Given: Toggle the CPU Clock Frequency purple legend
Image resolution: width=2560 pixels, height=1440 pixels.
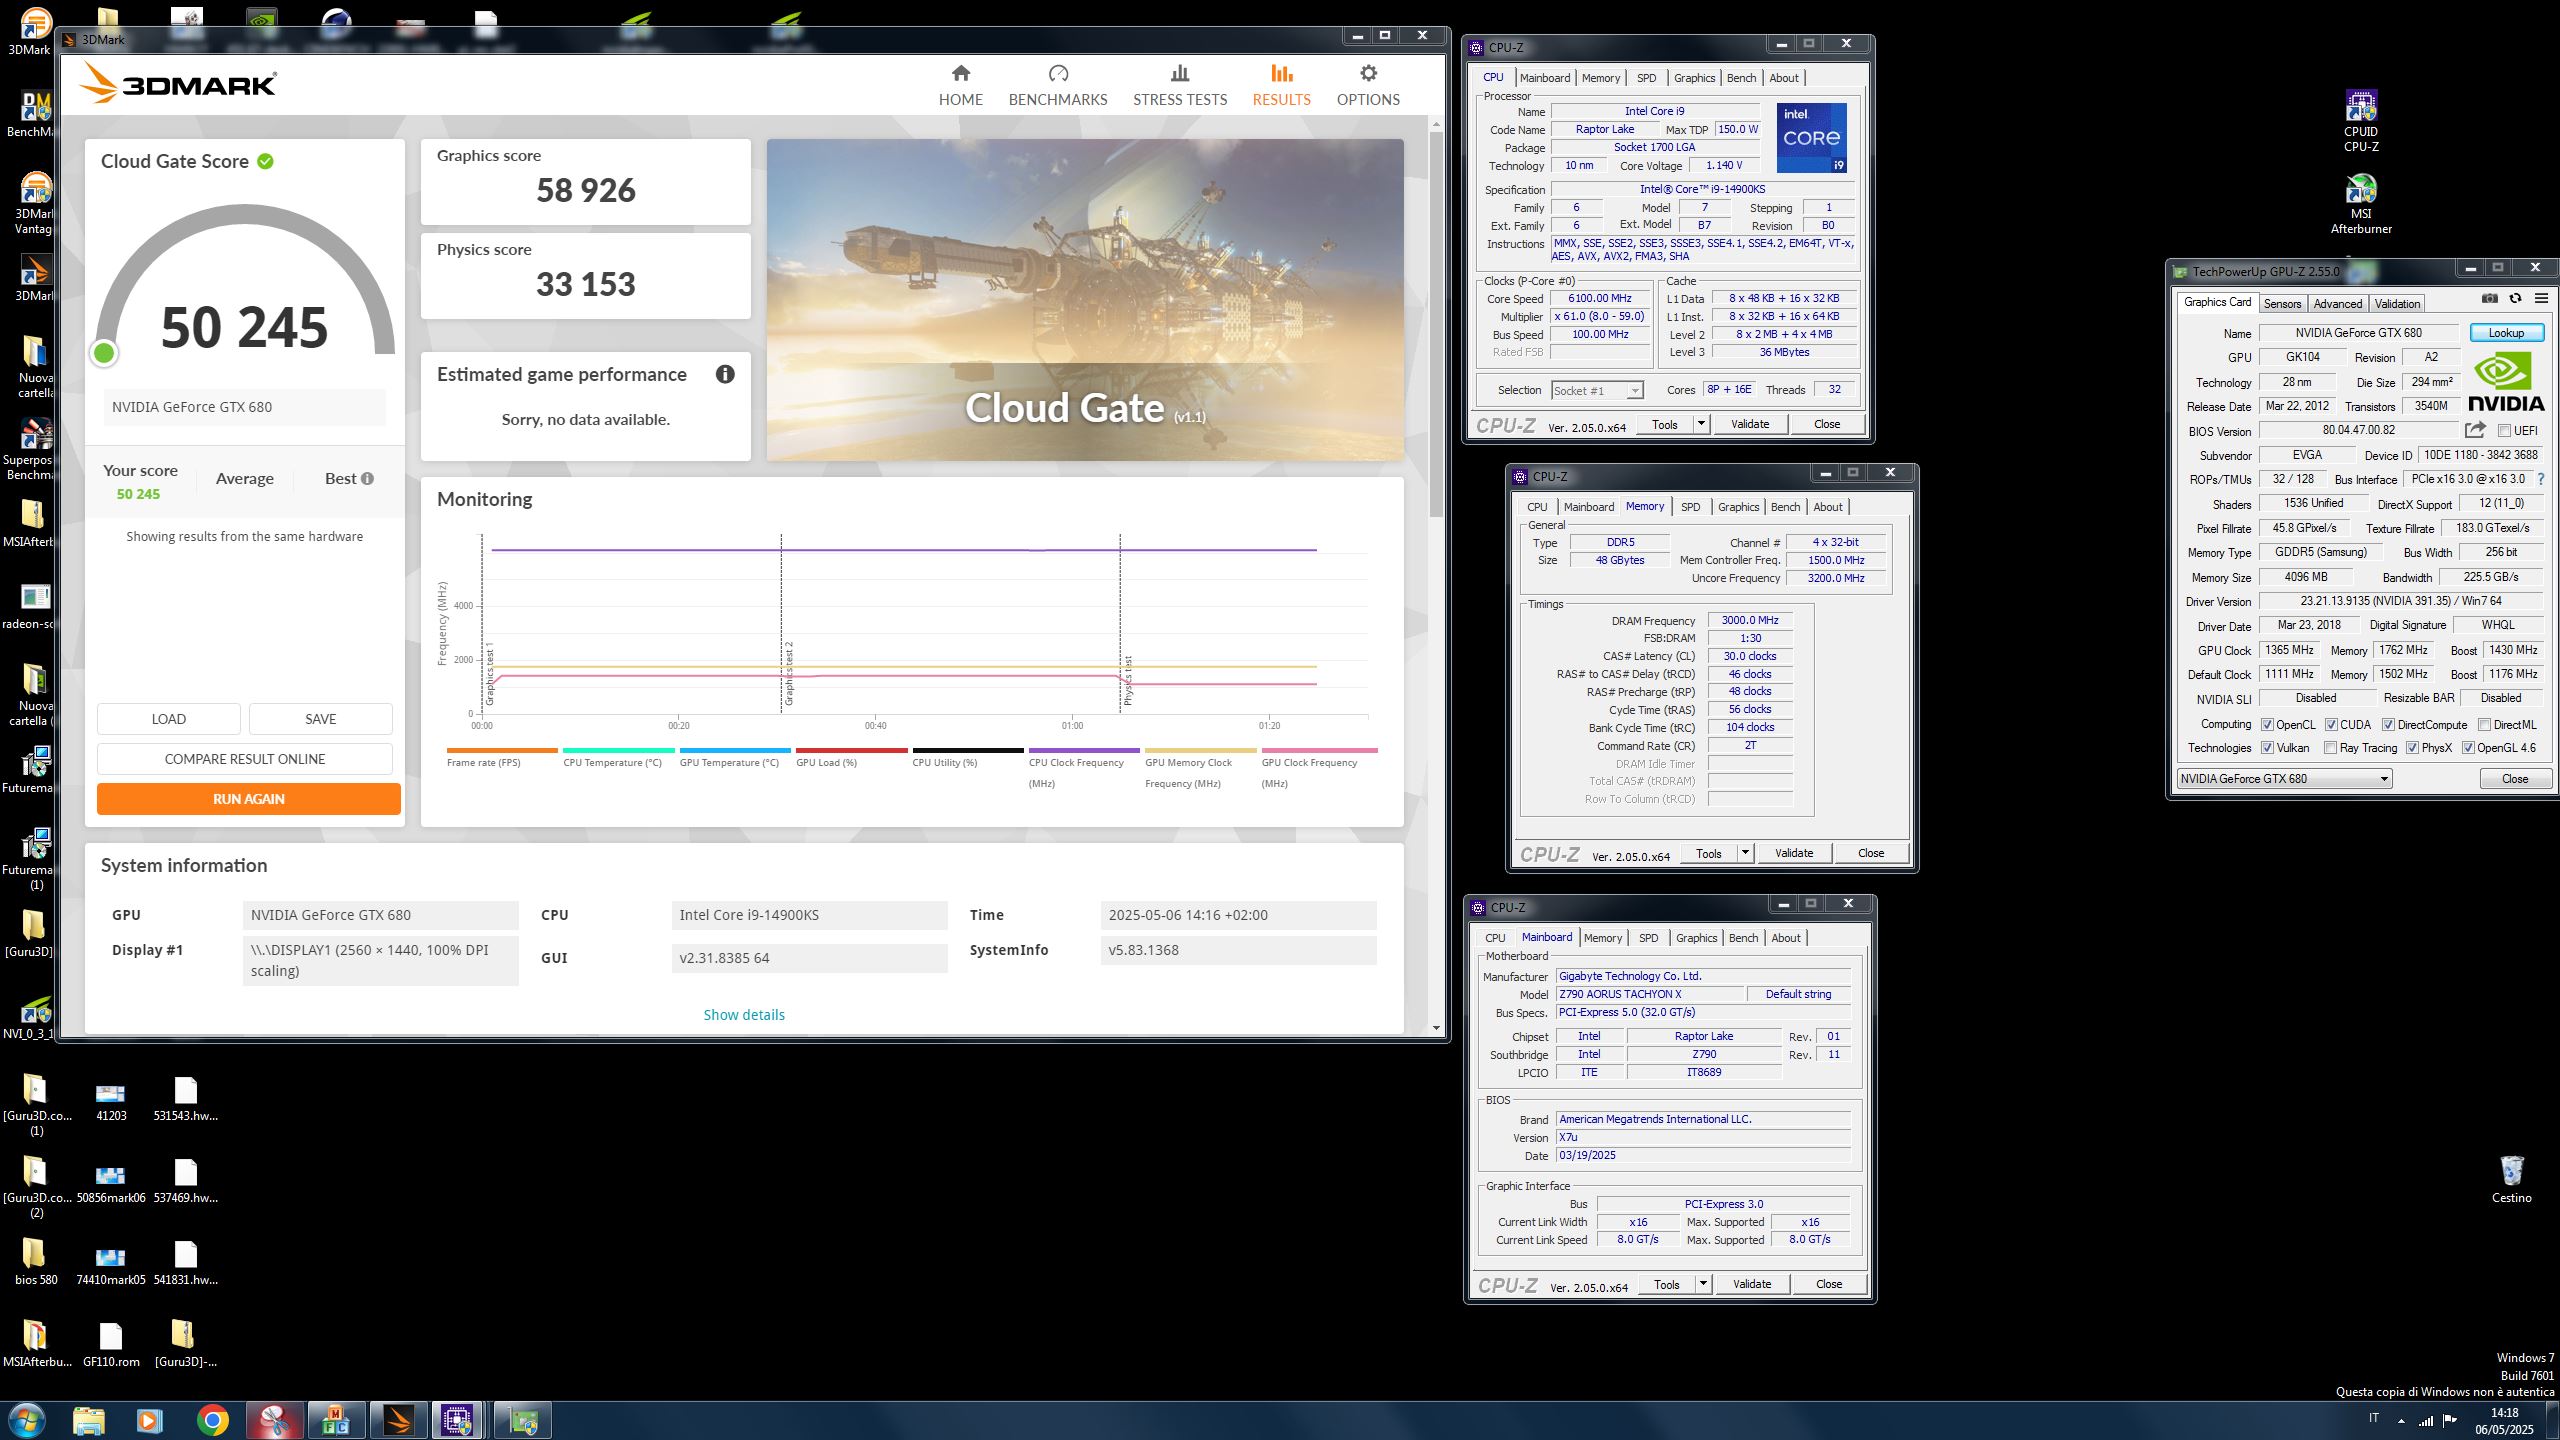Looking at the screenshot, I should pyautogui.click(x=1084, y=767).
